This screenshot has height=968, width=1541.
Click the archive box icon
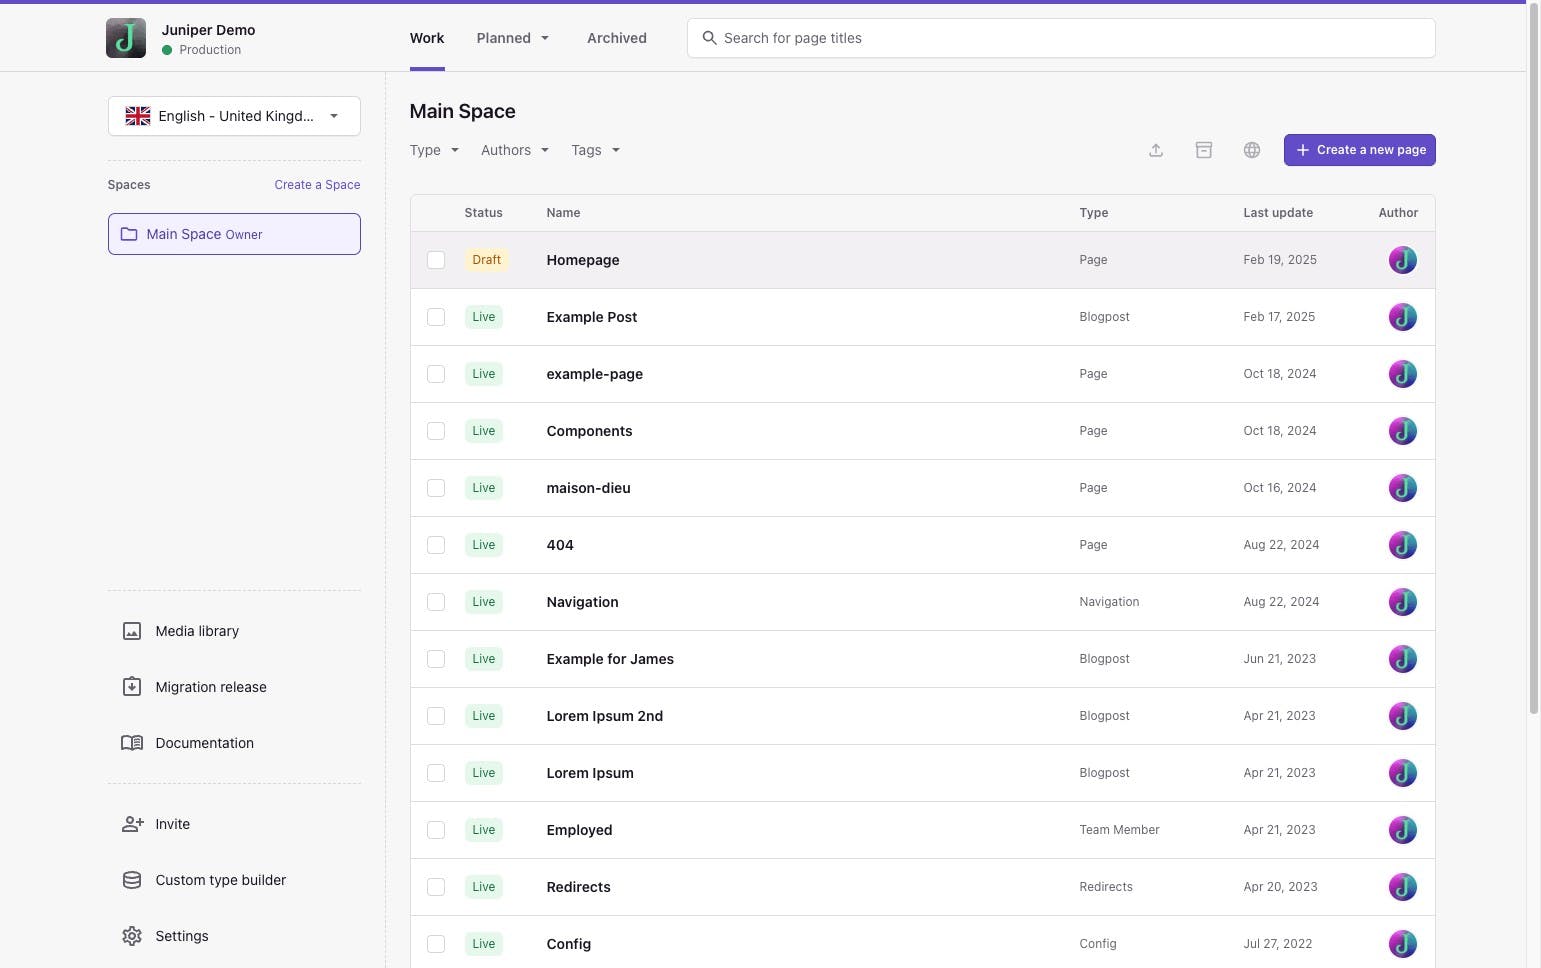pos(1203,150)
